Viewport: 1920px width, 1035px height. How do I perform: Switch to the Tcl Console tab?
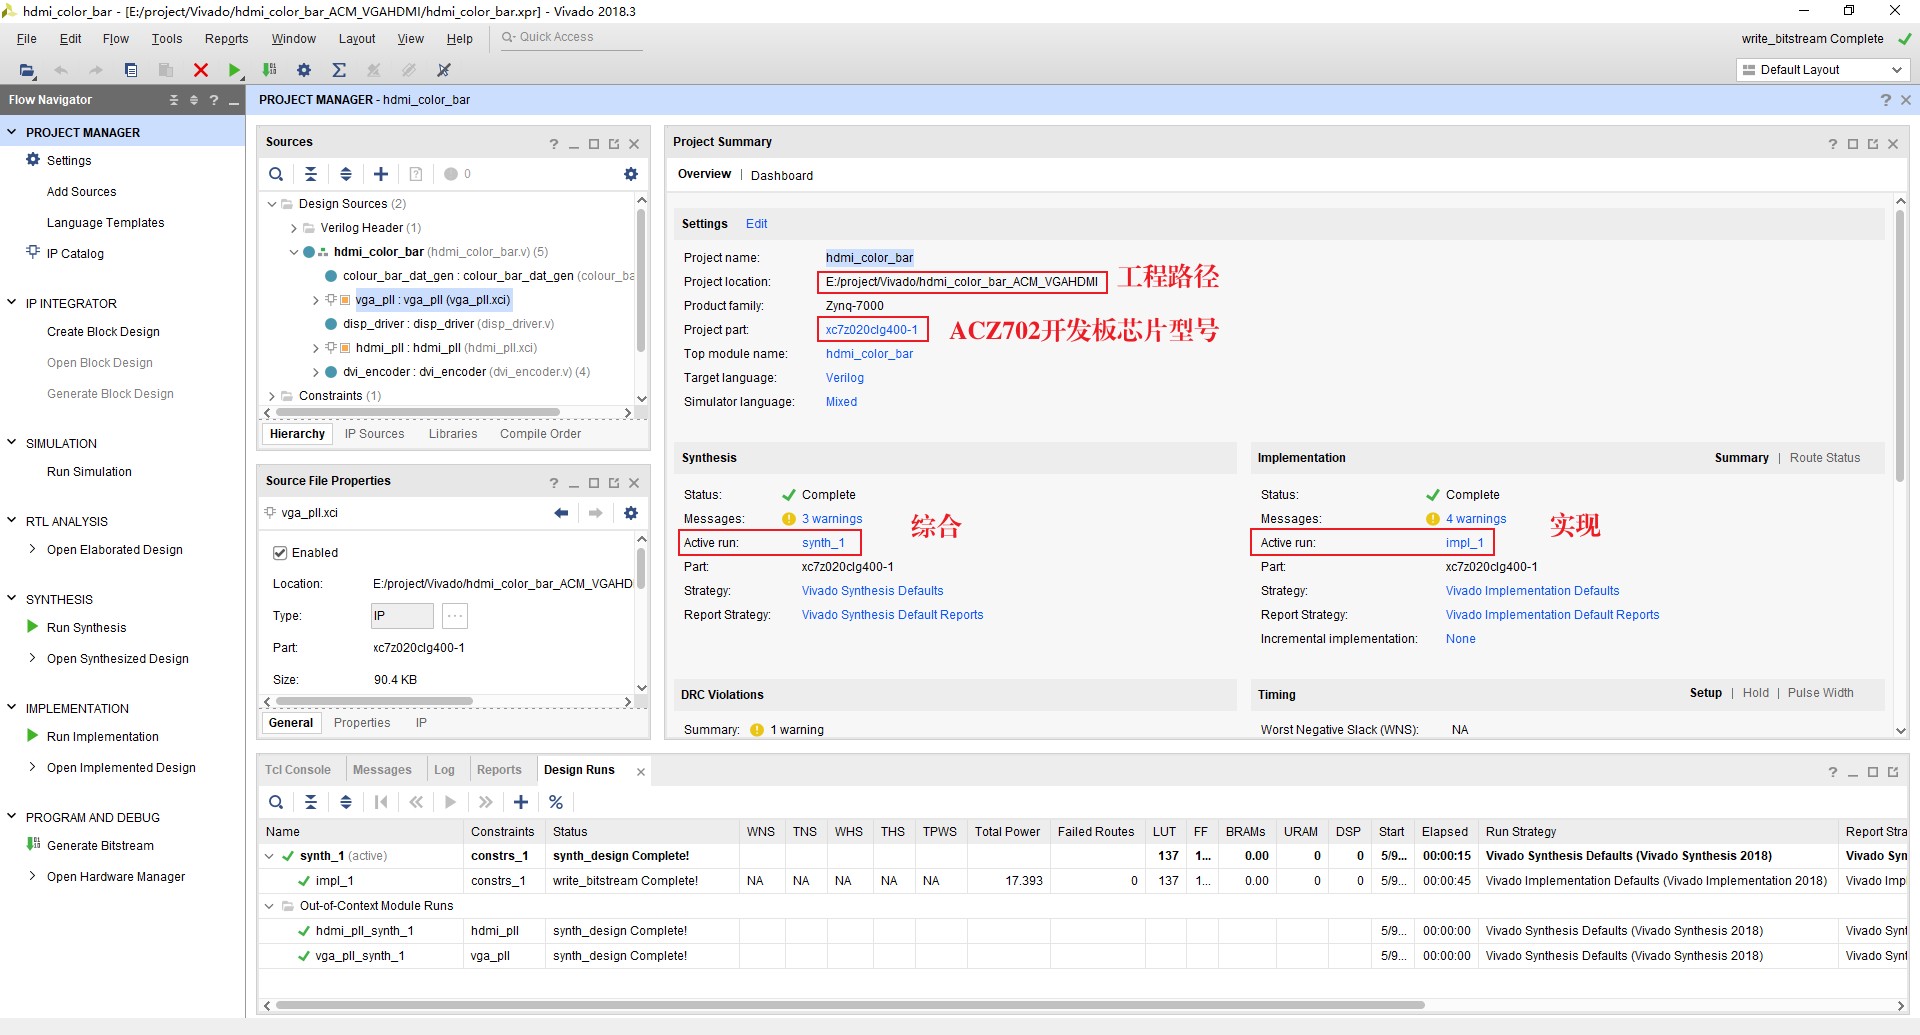pyautogui.click(x=298, y=770)
